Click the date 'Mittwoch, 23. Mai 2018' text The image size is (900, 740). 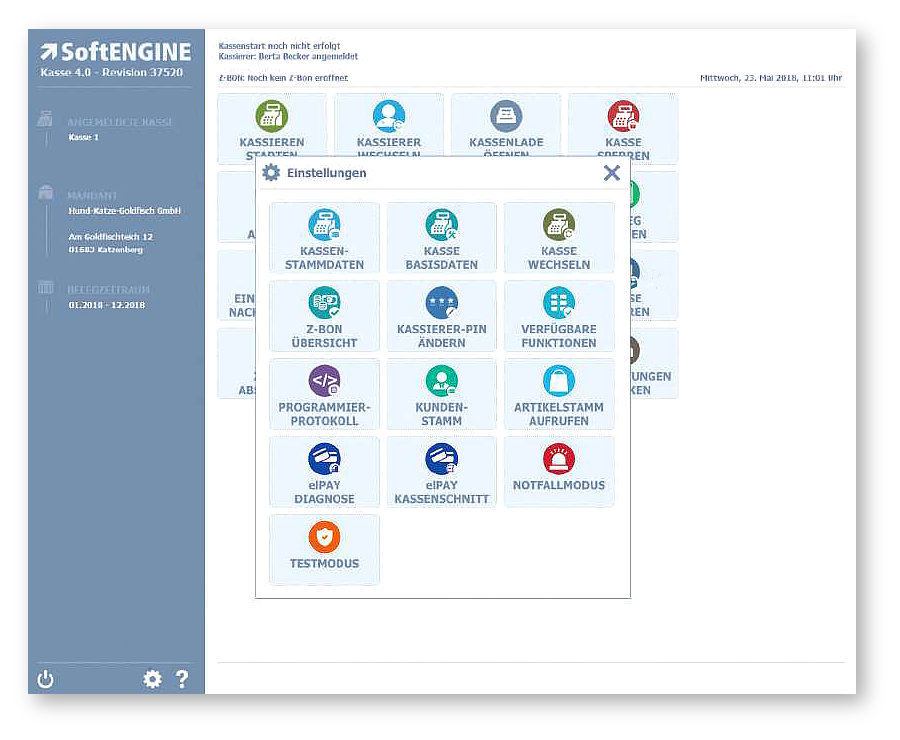[x=748, y=78]
